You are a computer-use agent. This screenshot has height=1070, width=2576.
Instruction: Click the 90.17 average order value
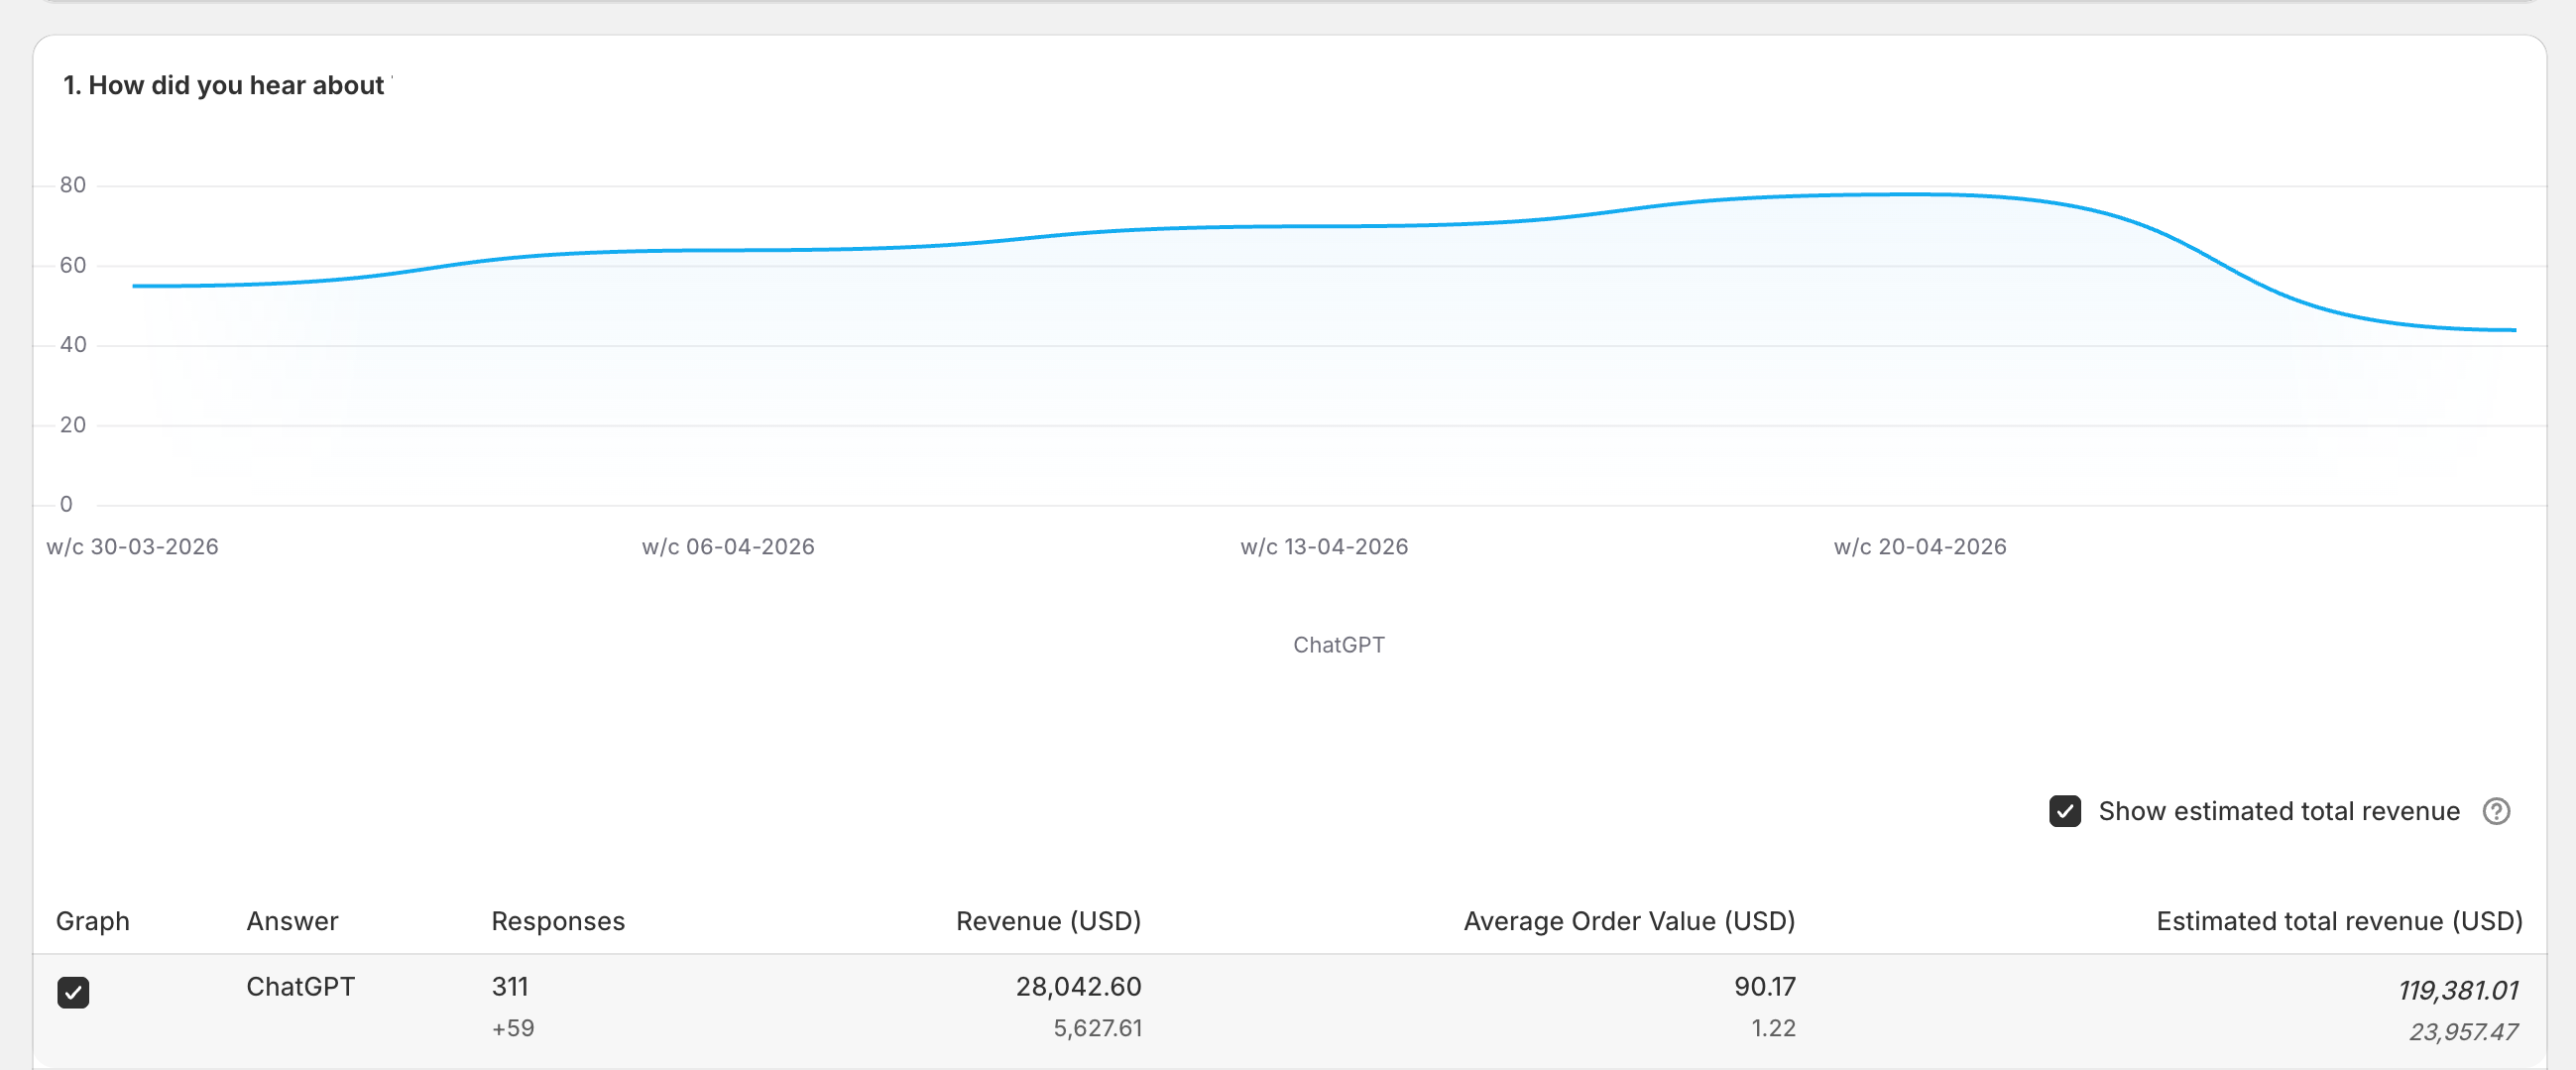click(1764, 987)
